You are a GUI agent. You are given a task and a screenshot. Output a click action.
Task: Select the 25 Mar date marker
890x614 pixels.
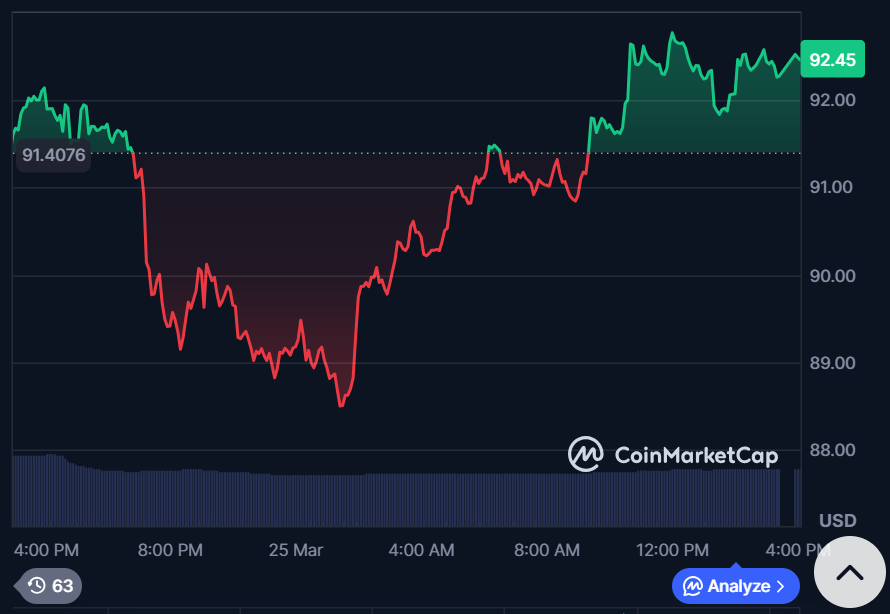tap(296, 550)
